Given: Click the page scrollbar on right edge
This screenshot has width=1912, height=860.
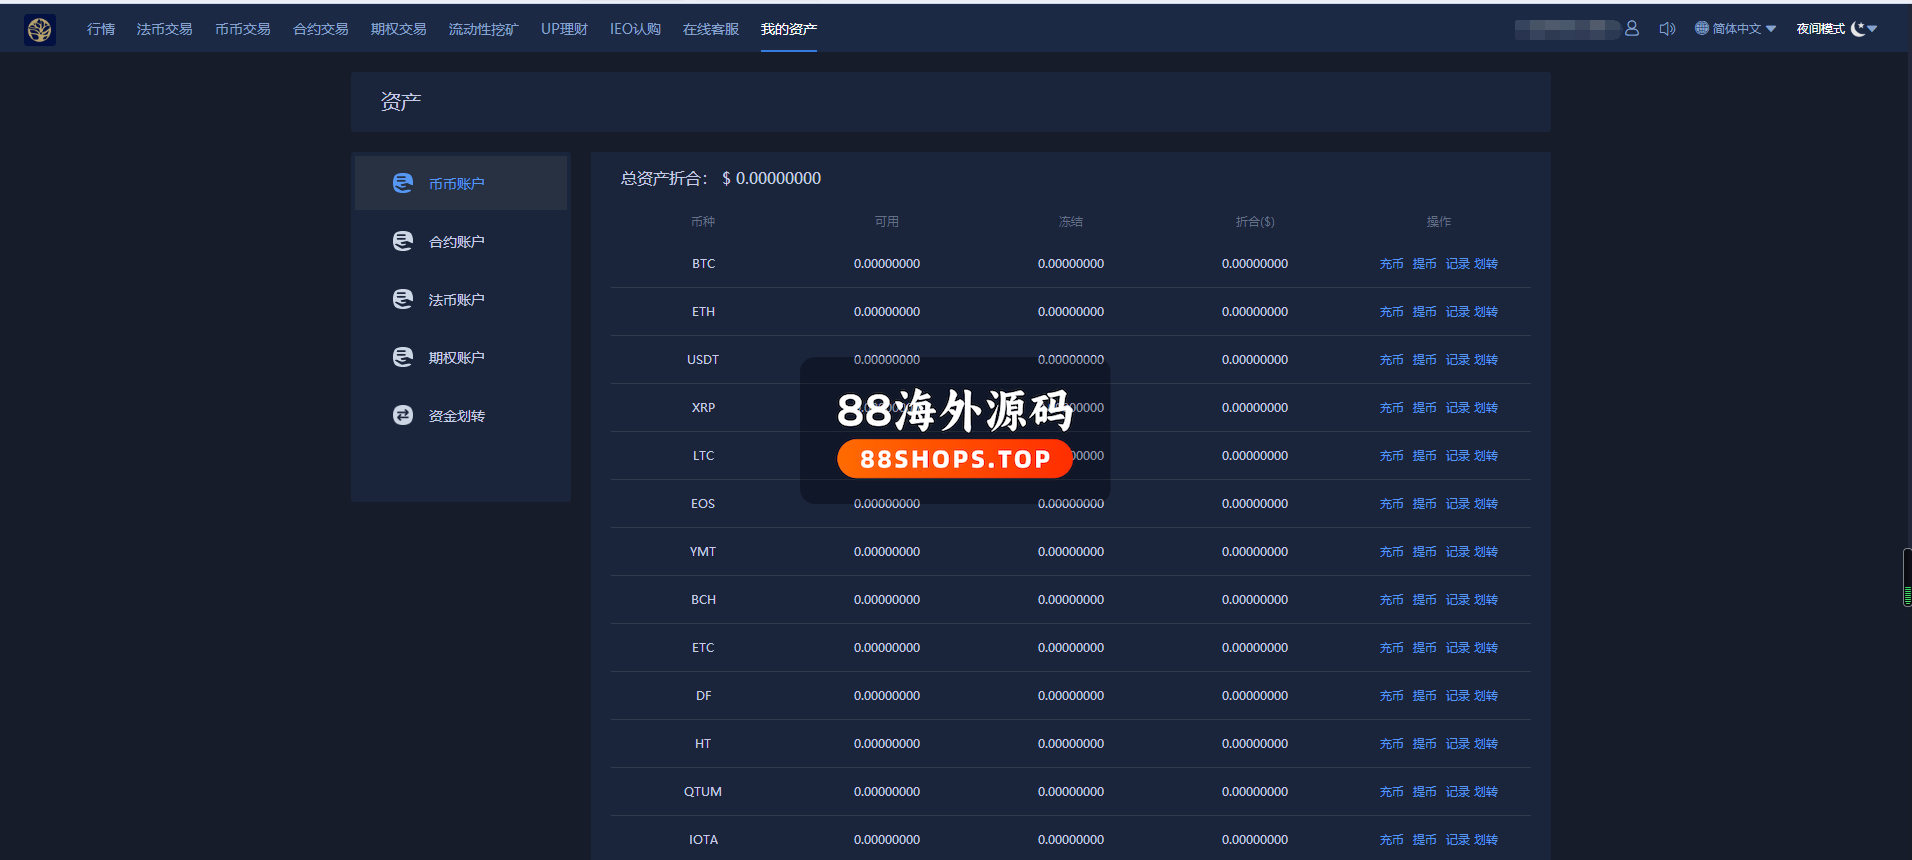Looking at the screenshot, I should tap(1907, 577).
